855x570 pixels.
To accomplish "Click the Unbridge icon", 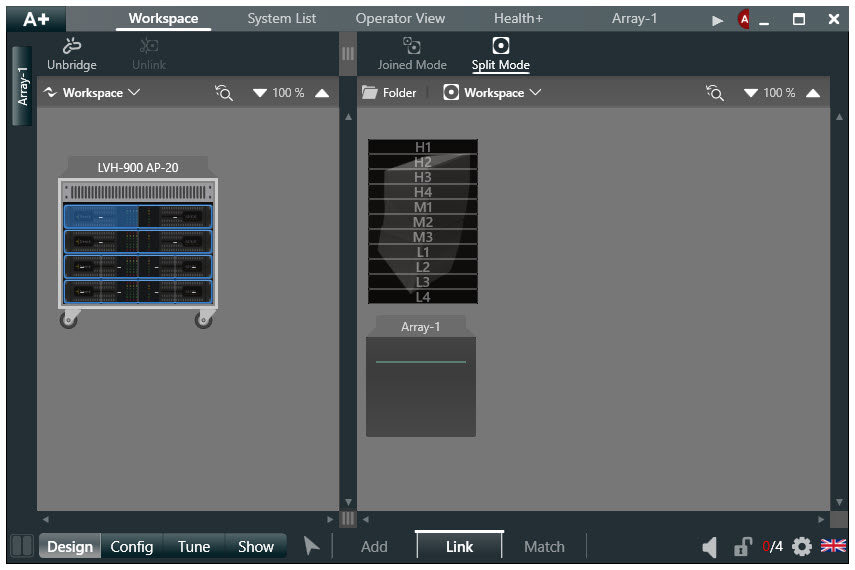I will [71, 46].
